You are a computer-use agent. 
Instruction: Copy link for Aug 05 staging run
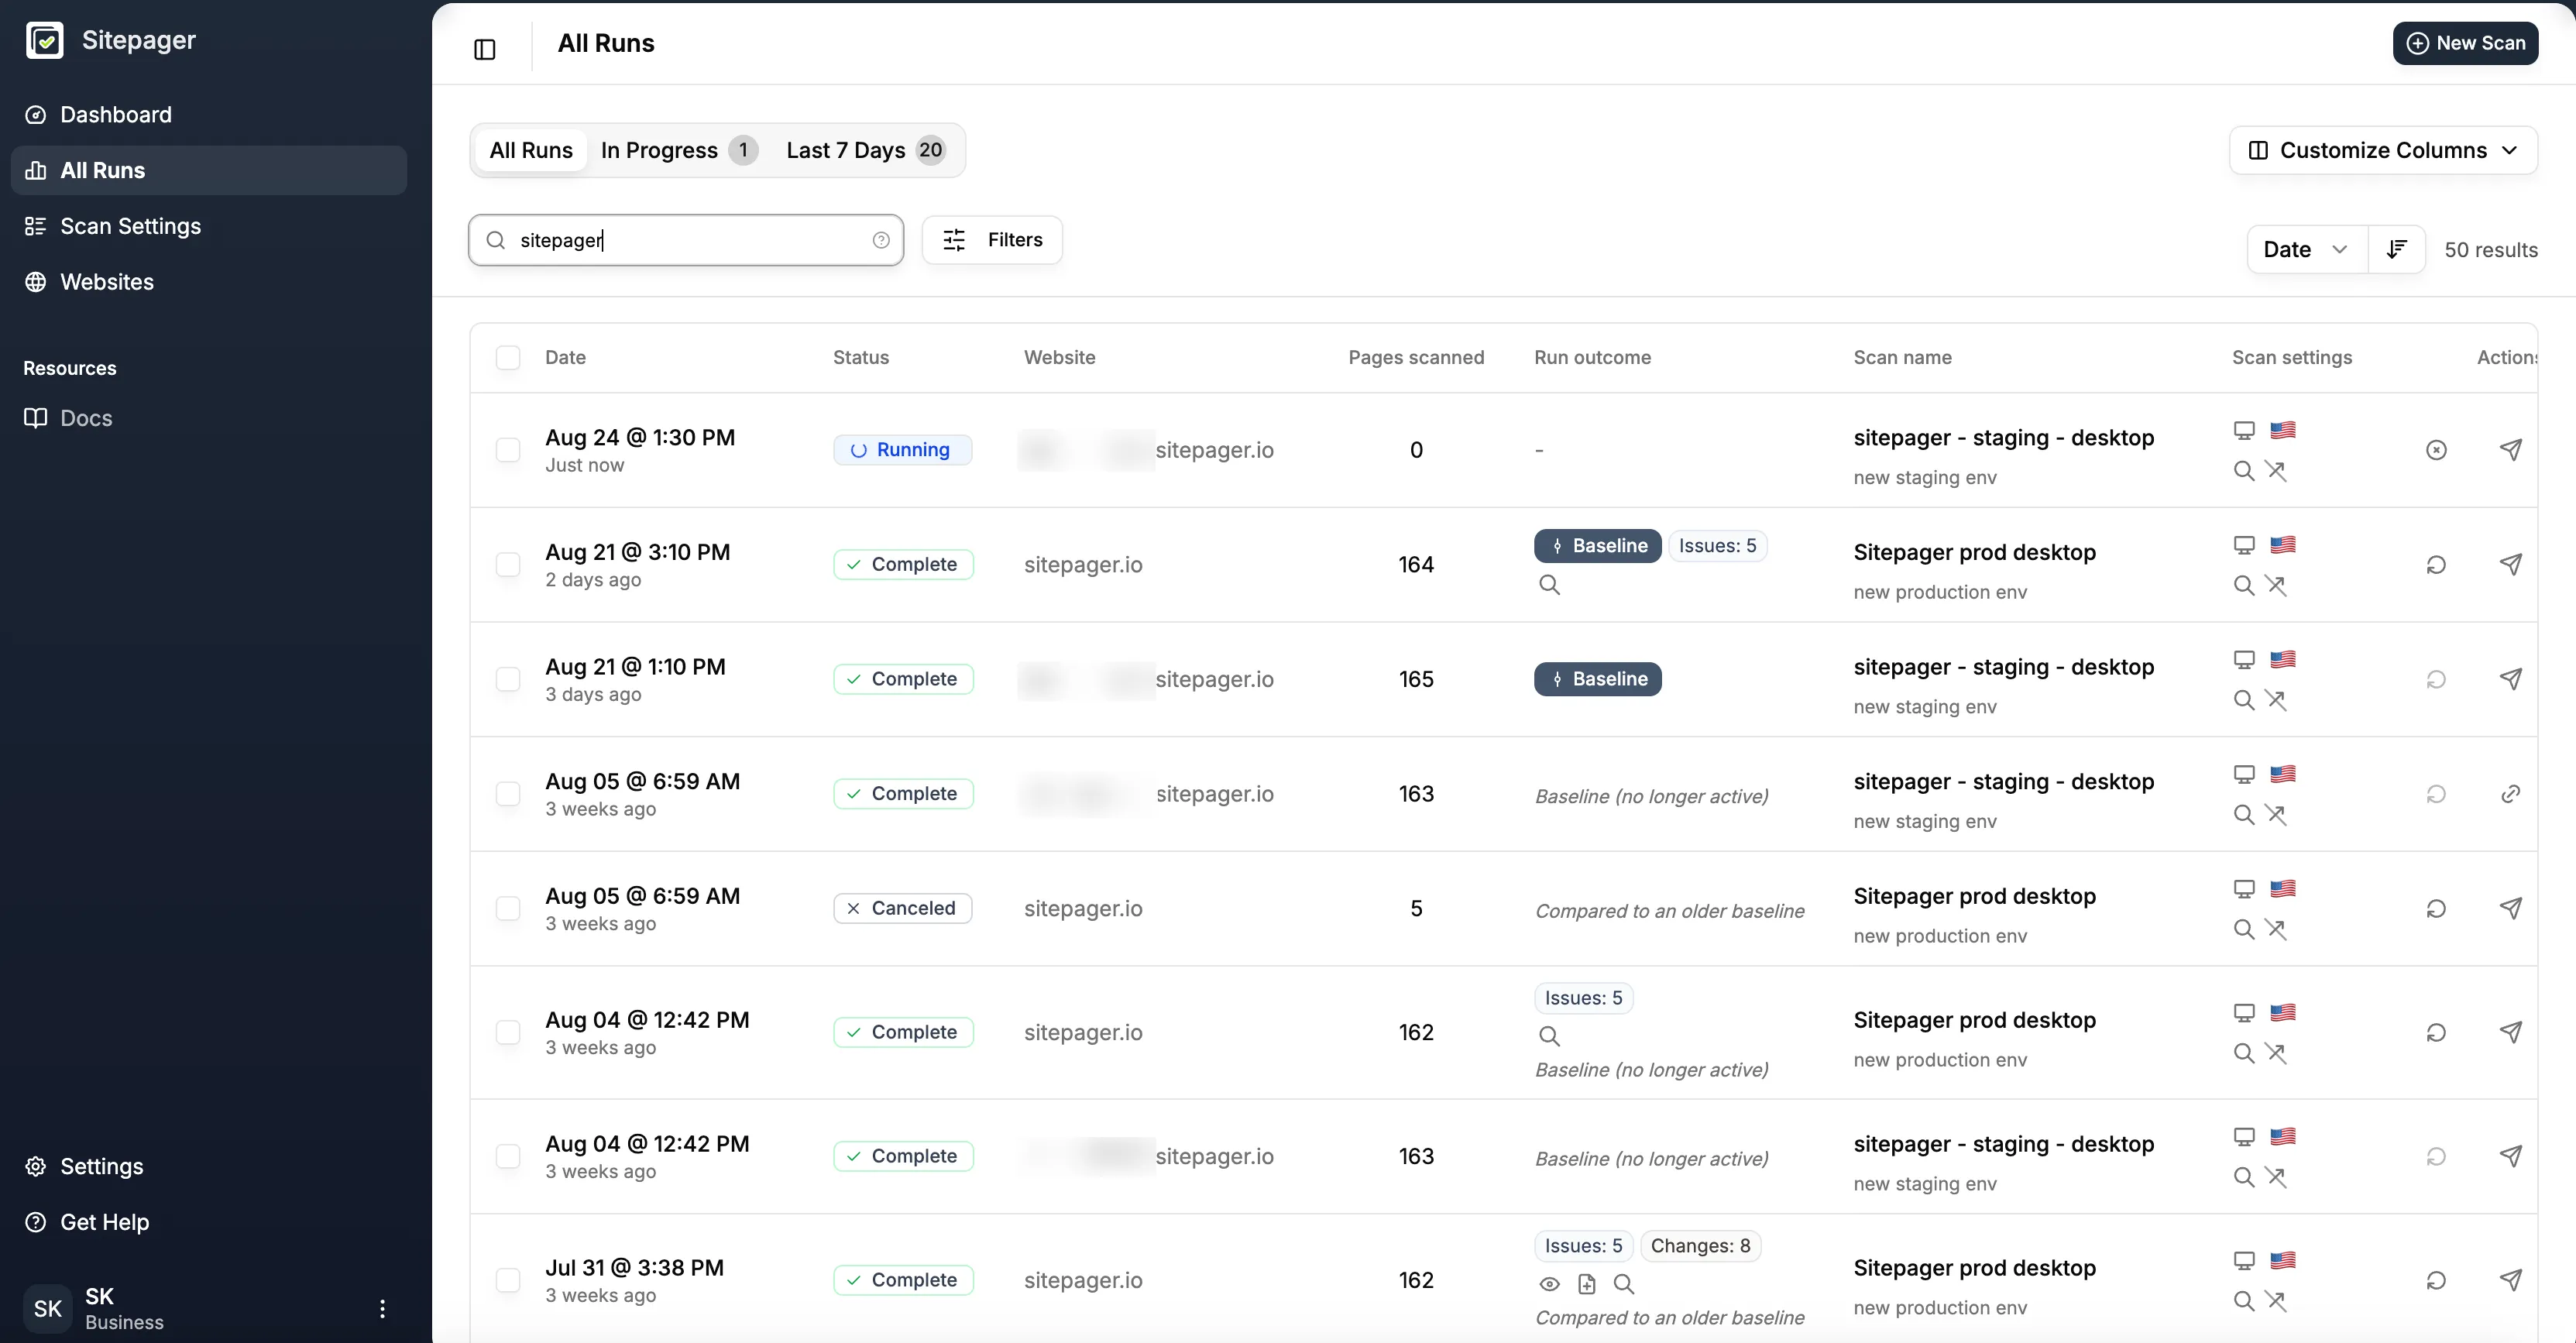point(2510,794)
